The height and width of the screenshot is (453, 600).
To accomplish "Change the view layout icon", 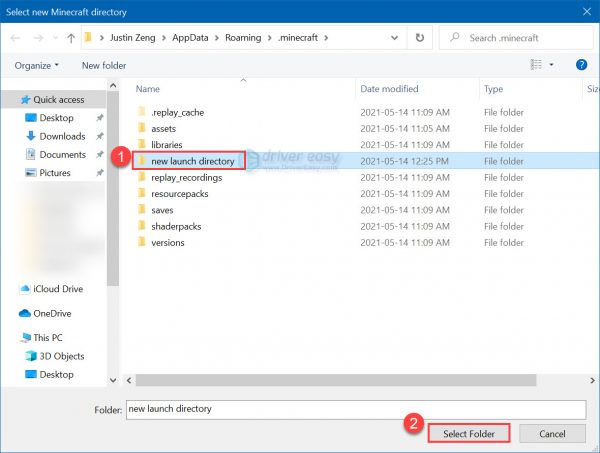I will [x=536, y=65].
